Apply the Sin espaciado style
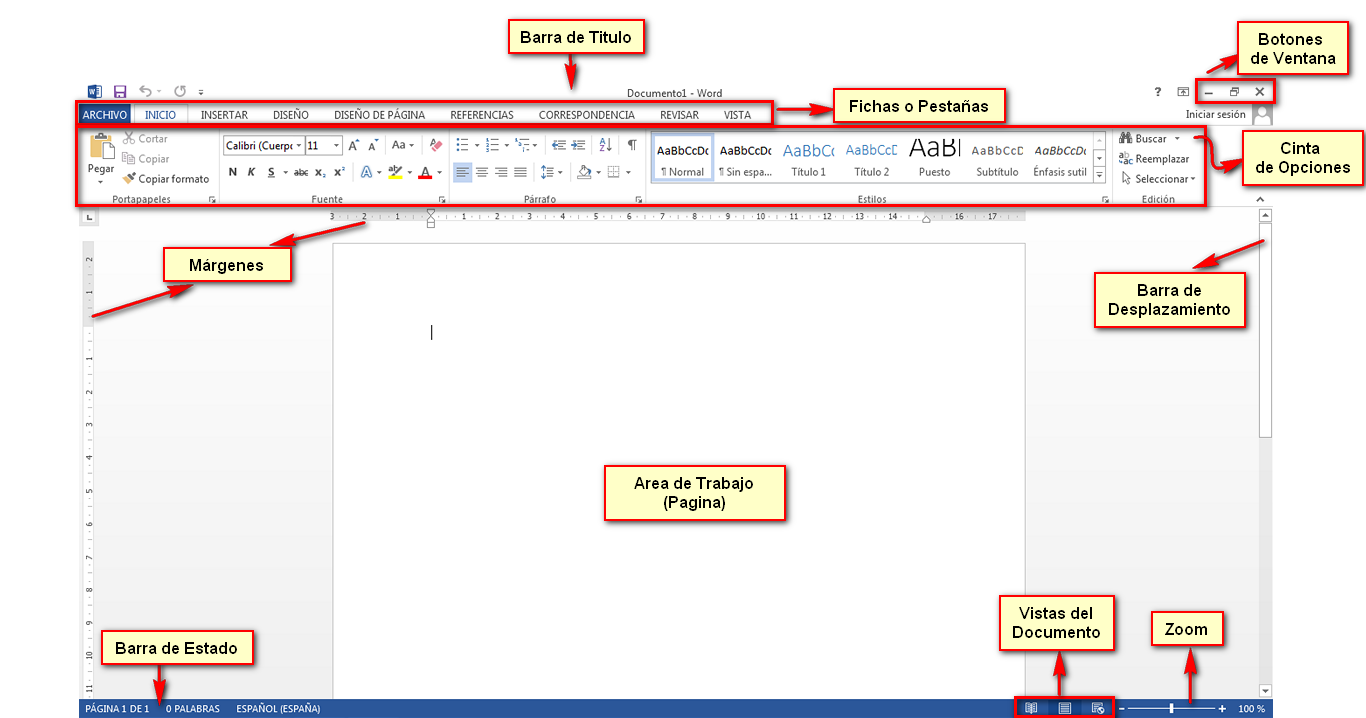The width and height of the screenshot is (1366, 718). point(745,158)
